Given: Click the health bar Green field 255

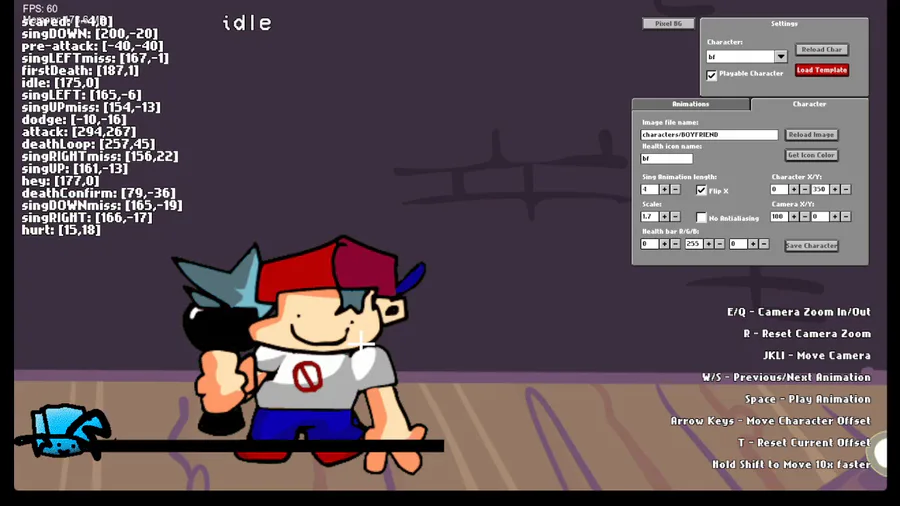Looking at the screenshot, I should (694, 244).
